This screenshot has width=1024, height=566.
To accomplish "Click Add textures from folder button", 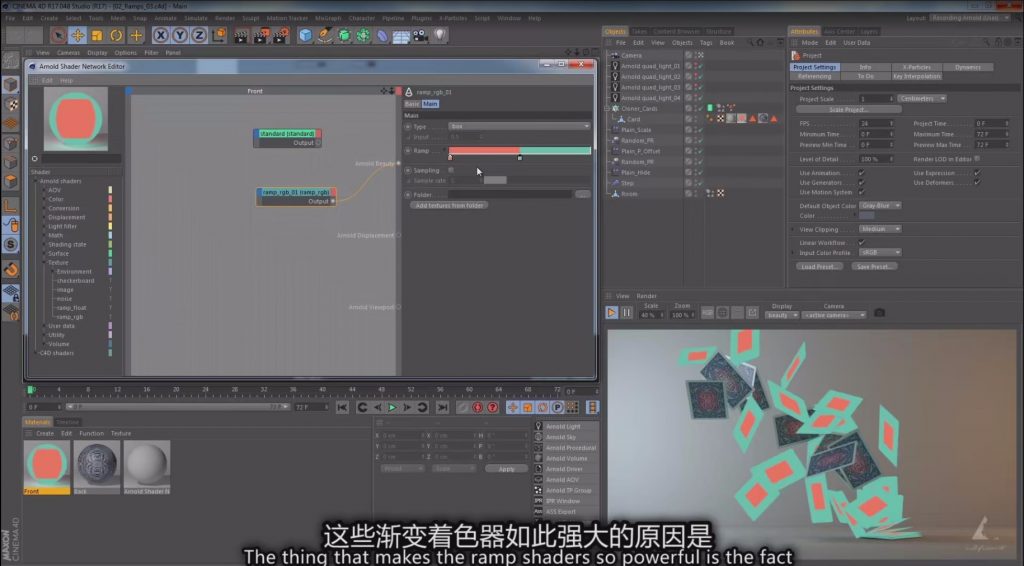I will coord(449,206).
